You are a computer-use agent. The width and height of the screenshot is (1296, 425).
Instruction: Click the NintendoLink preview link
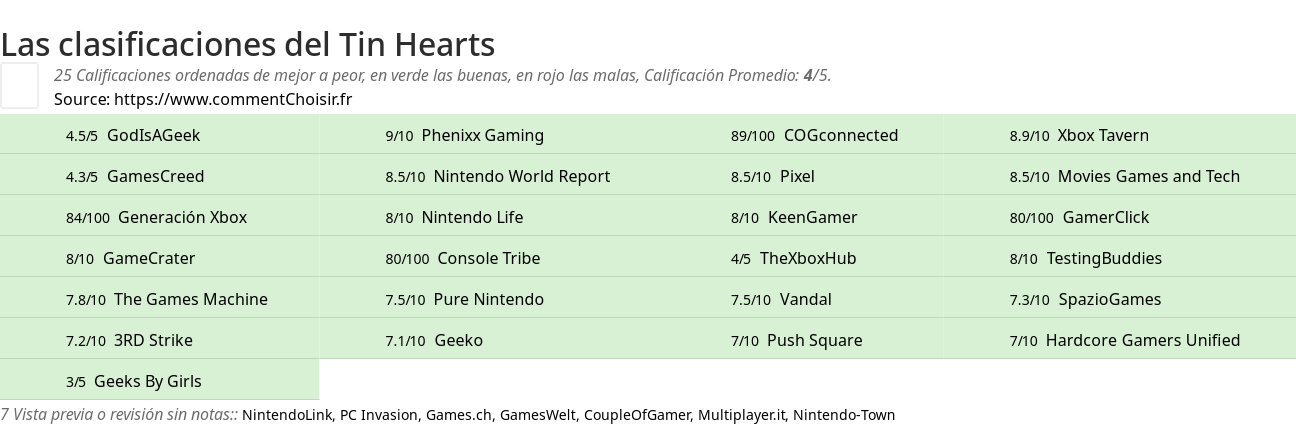(x=287, y=415)
